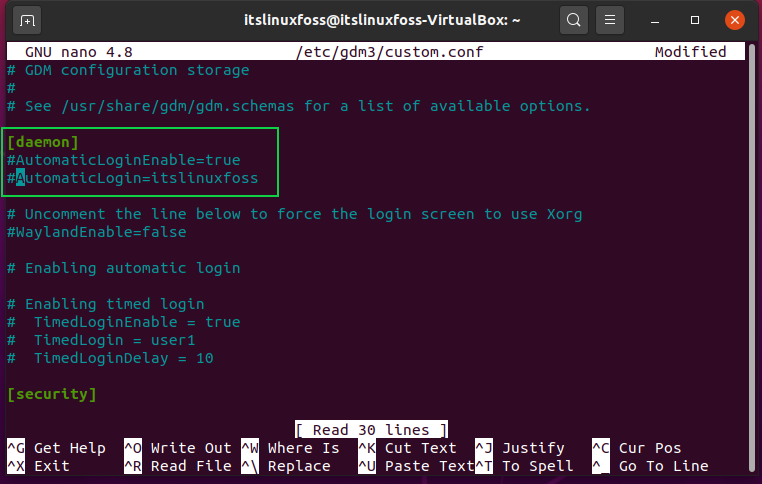
Task: Close the terminal window
Action: pos(734,20)
